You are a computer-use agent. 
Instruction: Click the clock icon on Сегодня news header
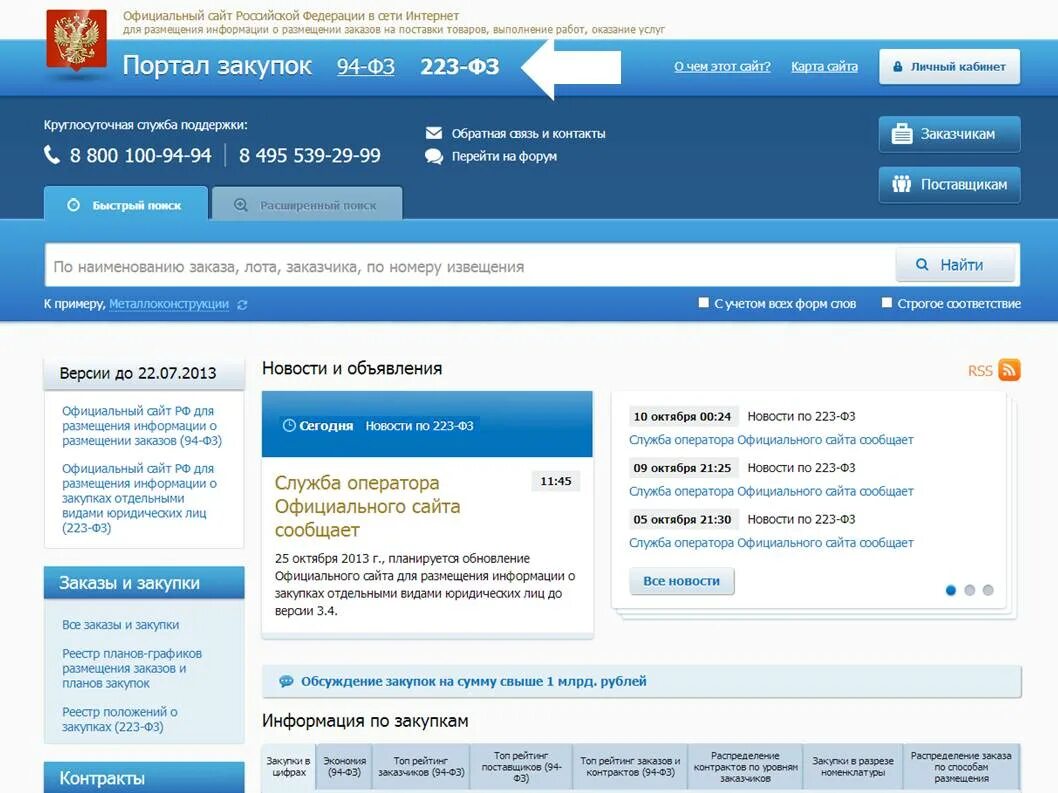point(290,424)
